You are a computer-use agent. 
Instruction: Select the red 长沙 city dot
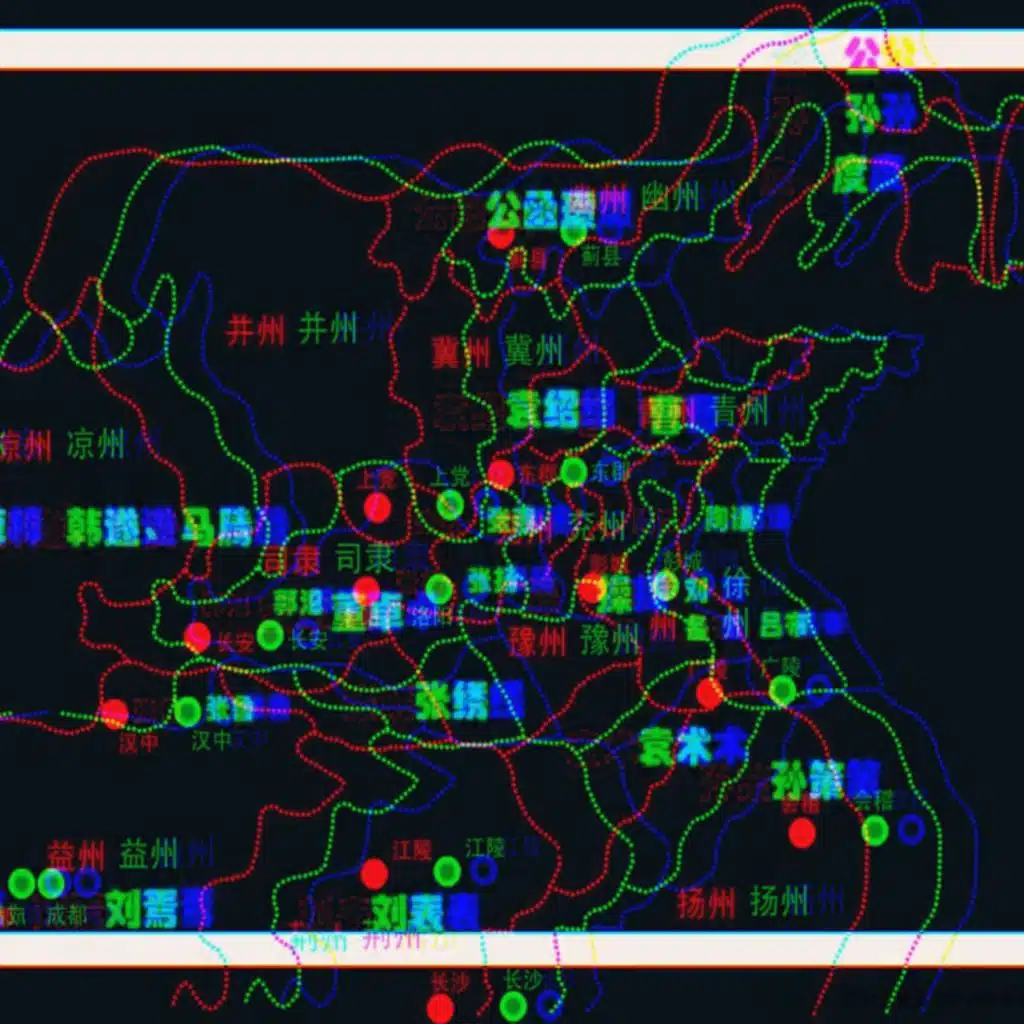point(440,1008)
